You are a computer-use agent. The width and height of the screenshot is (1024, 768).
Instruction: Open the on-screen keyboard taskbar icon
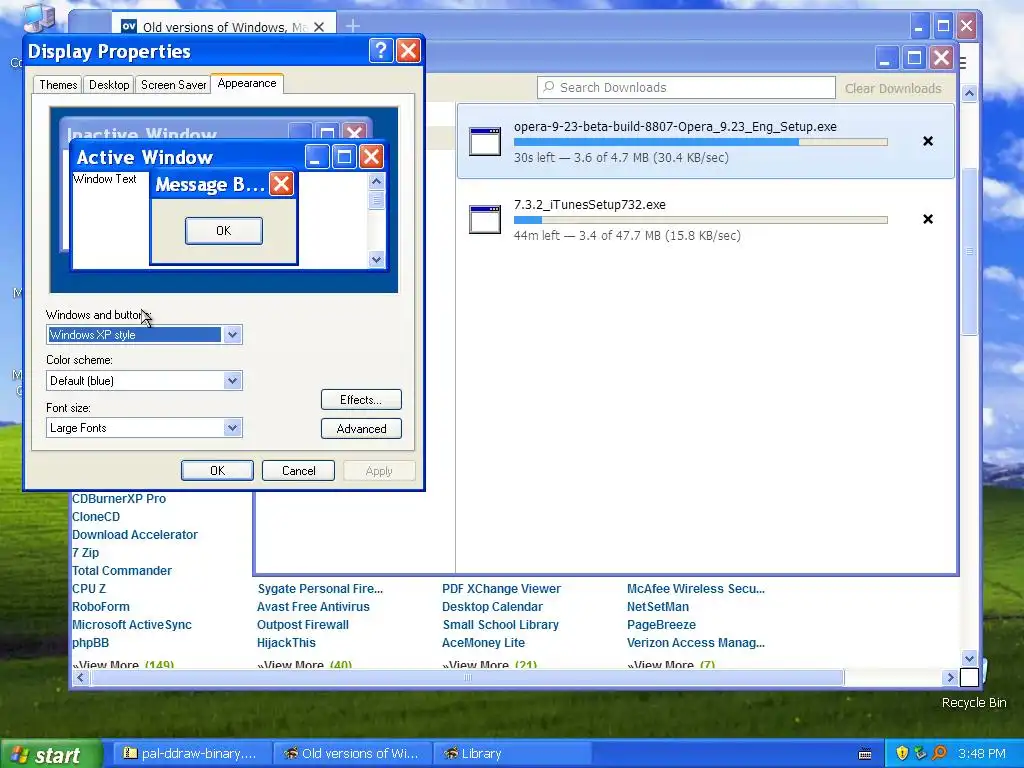click(865, 754)
